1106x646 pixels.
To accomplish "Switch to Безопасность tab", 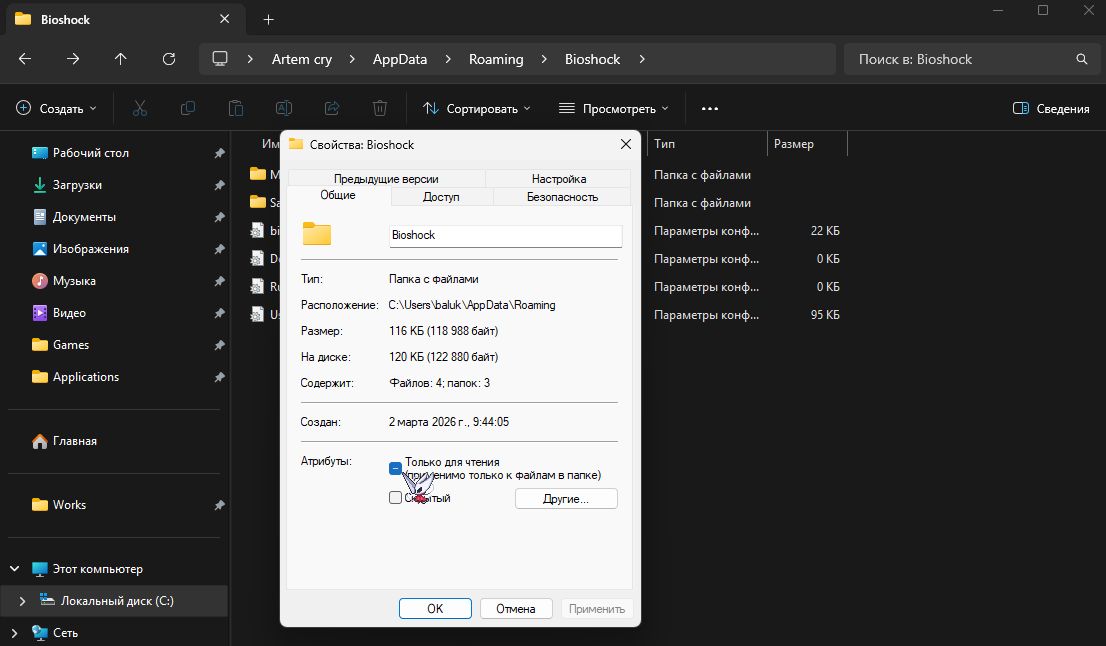I will tap(562, 197).
